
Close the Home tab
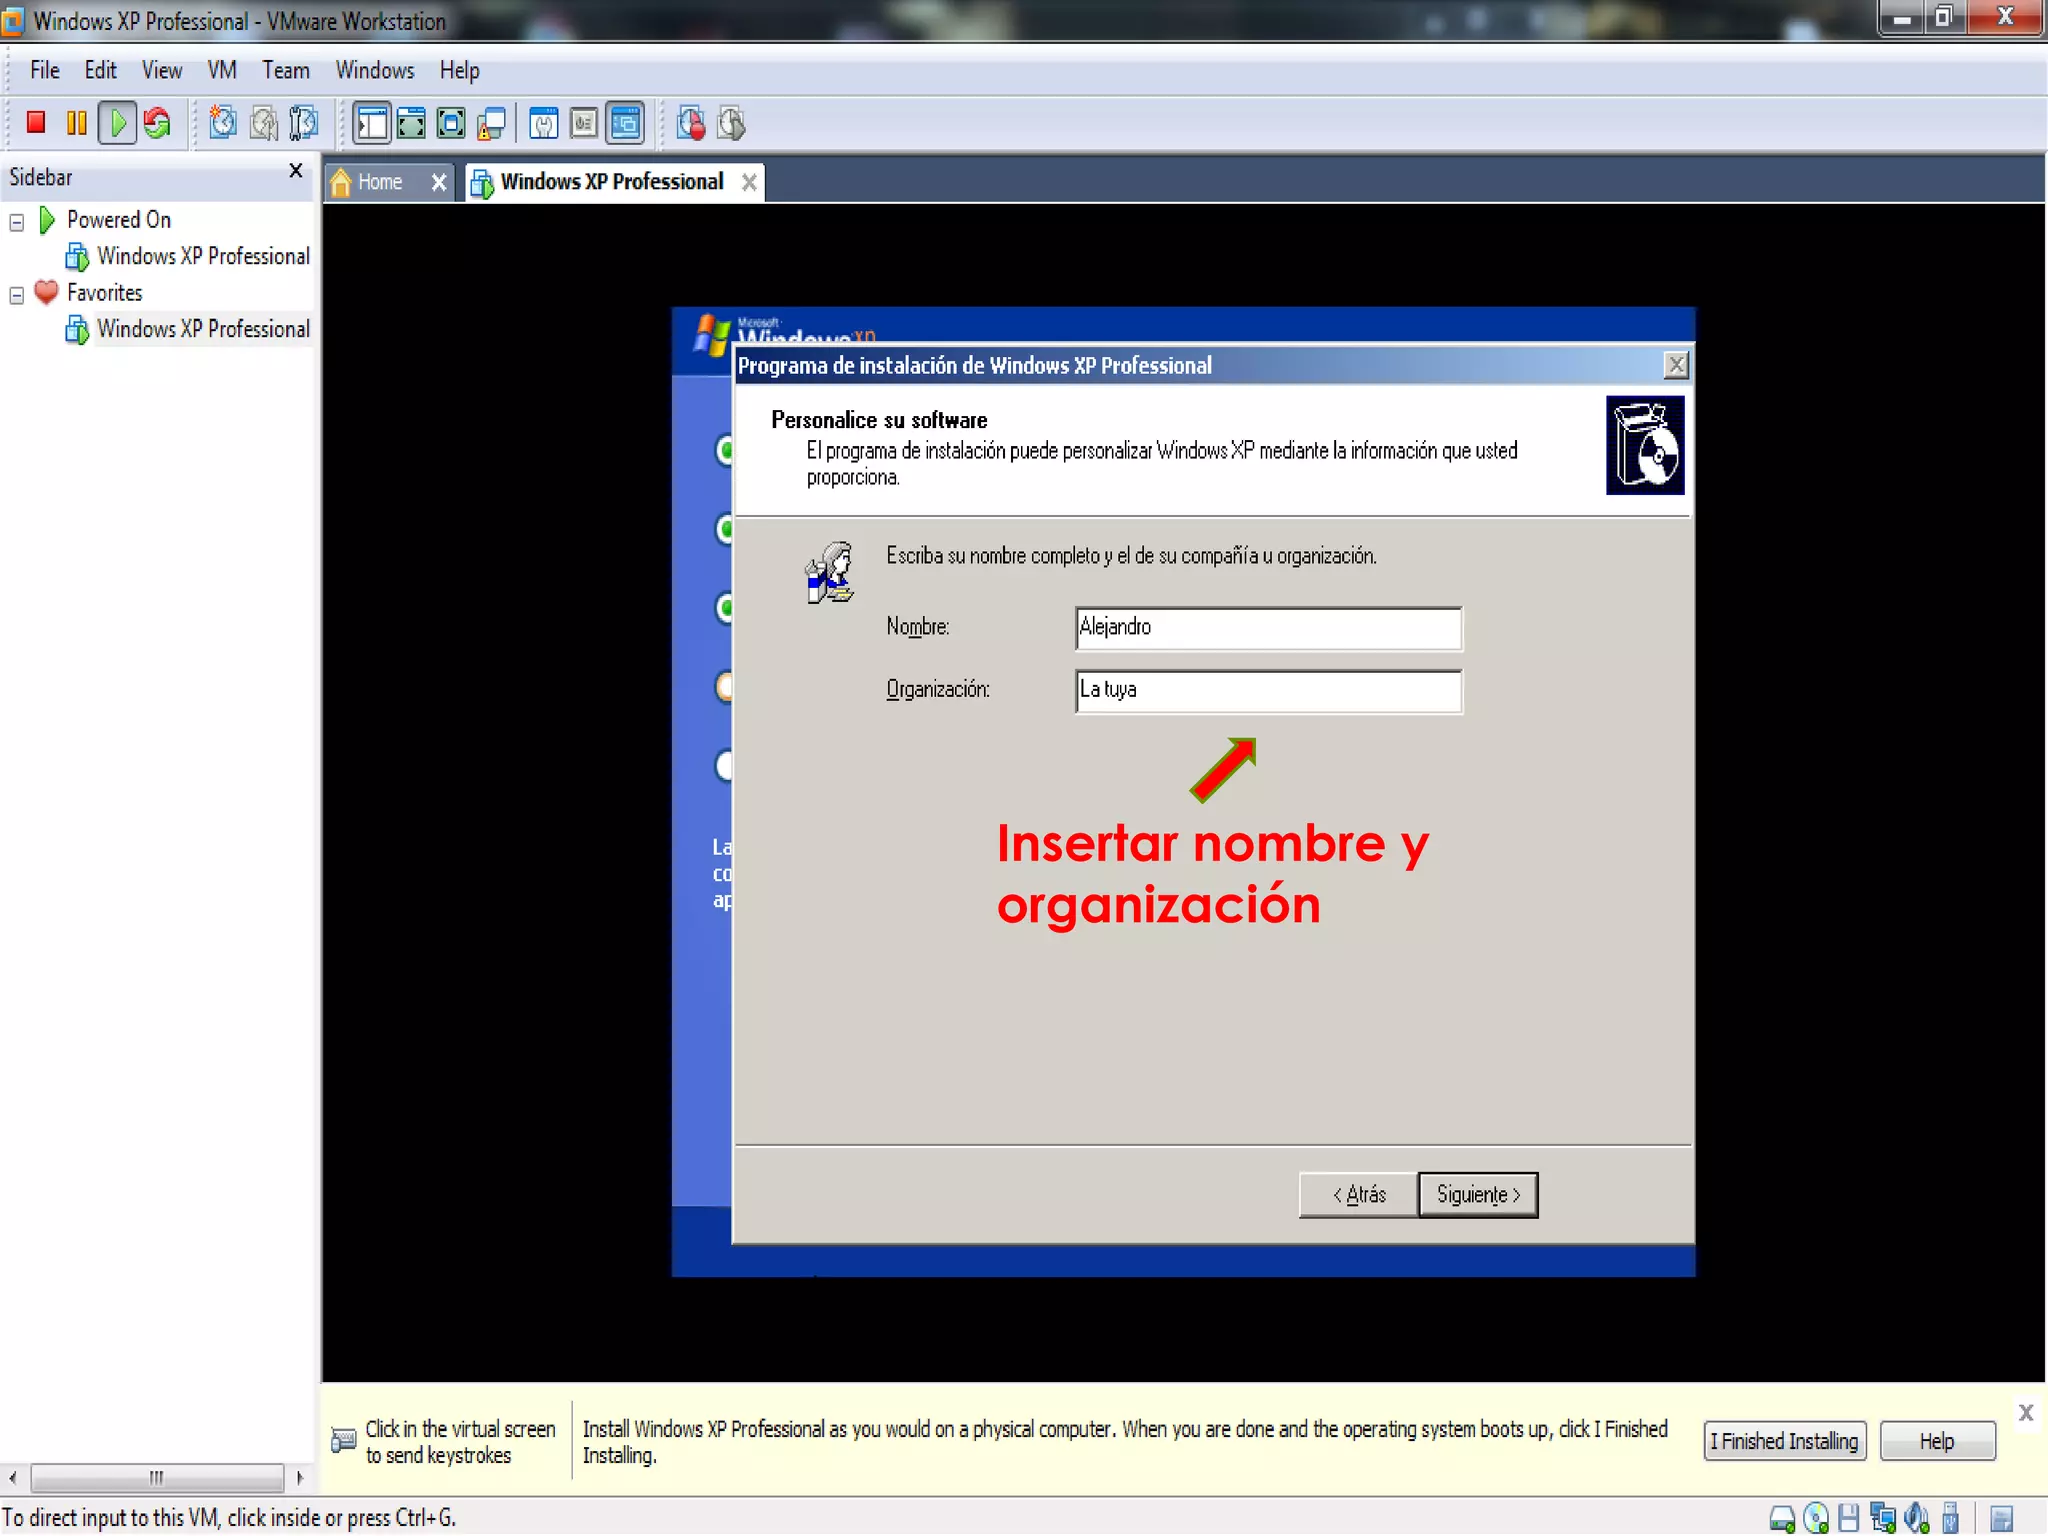coord(439,182)
